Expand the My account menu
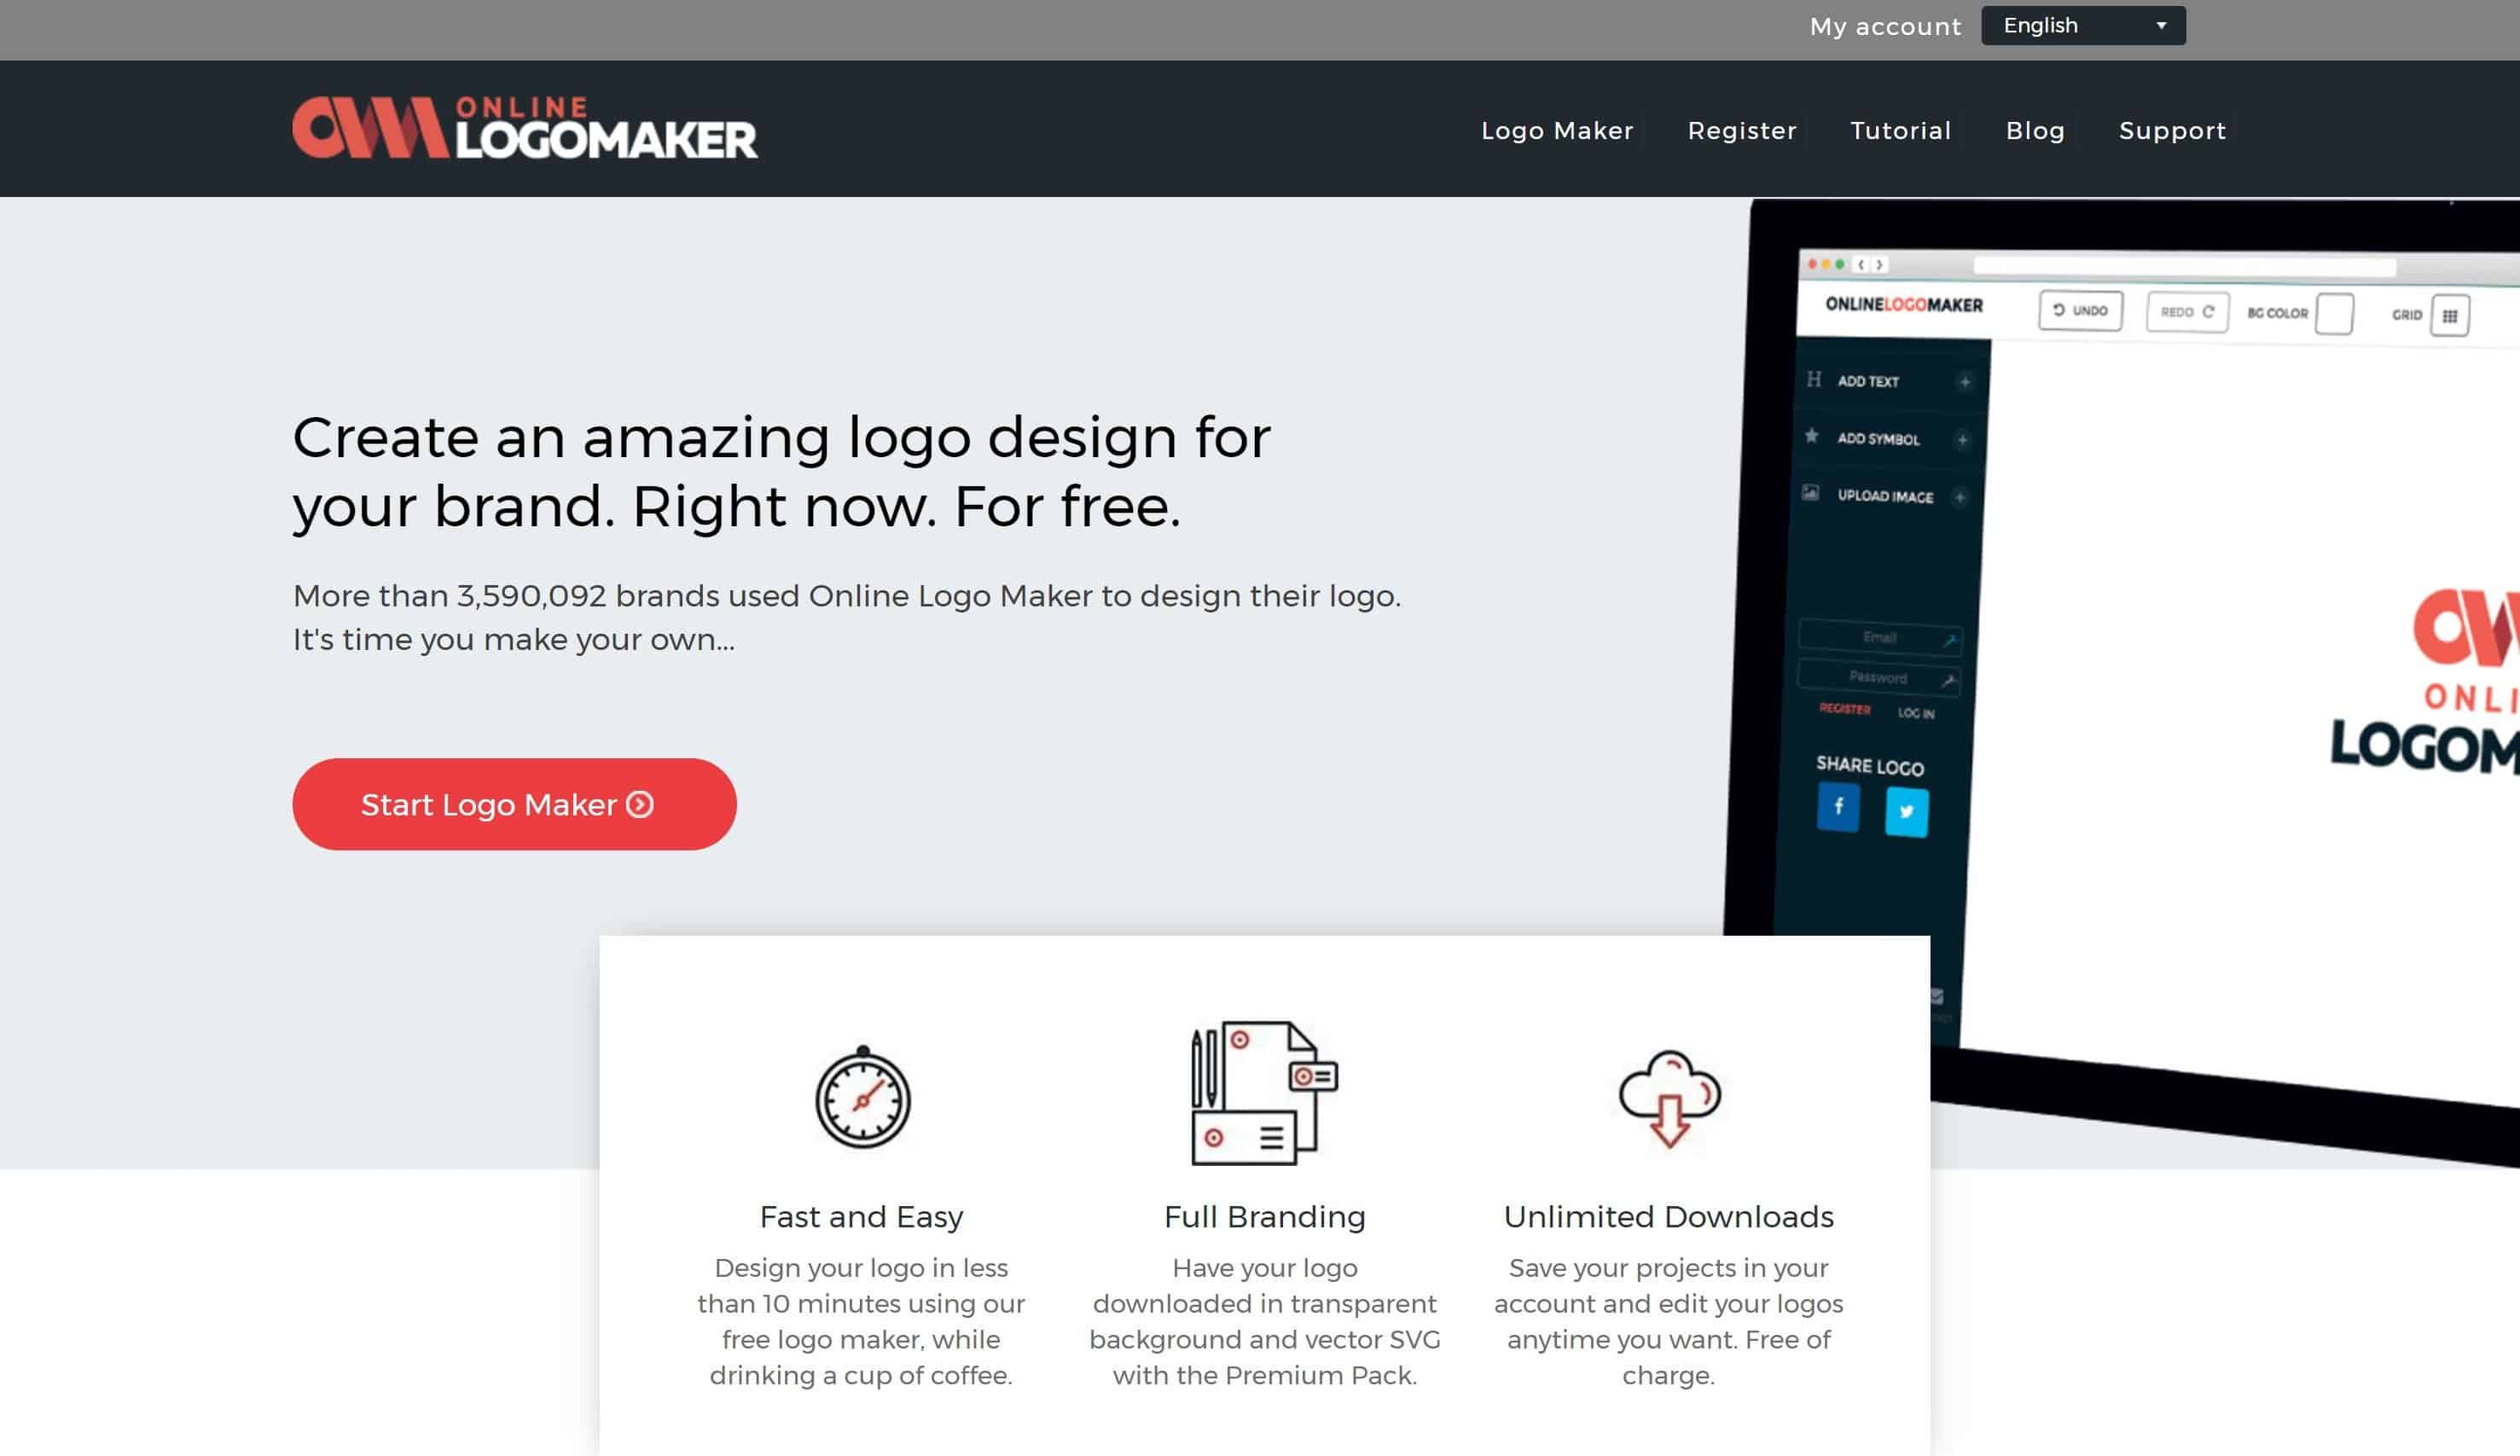Image resolution: width=2520 pixels, height=1456 pixels. 1884,24
